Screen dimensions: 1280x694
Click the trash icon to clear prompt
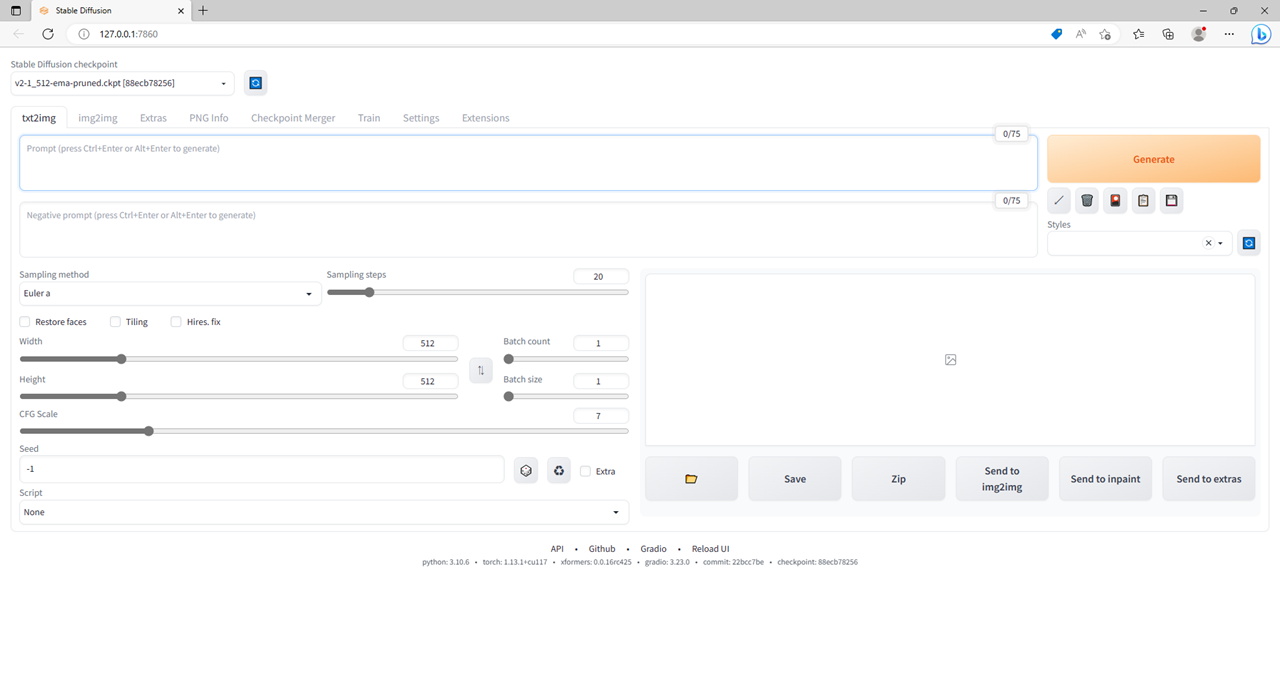(1087, 201)
